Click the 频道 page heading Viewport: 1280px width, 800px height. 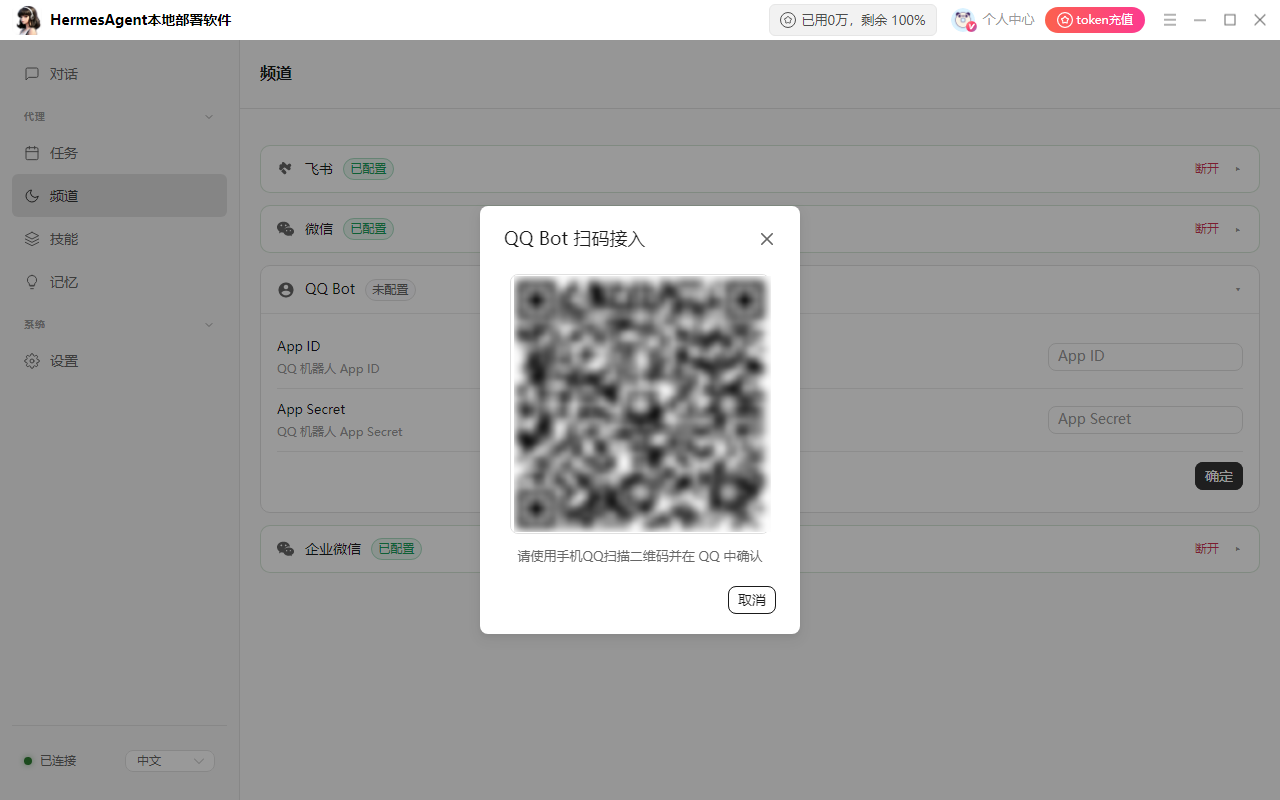(276, 74)
